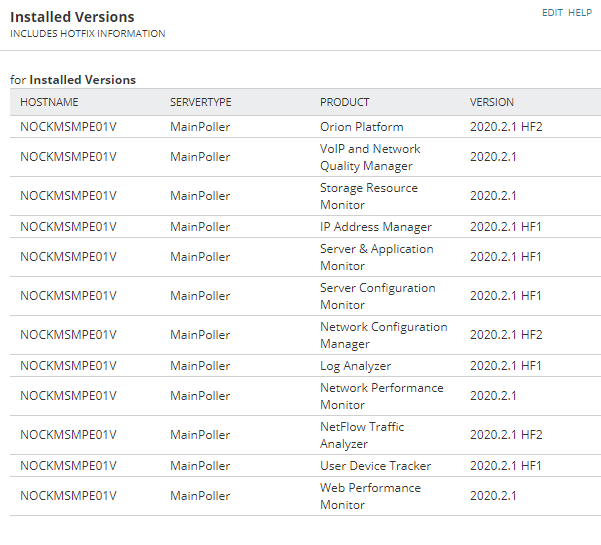
Task: Select the SERVERTYPE column header
Action: 200,102
